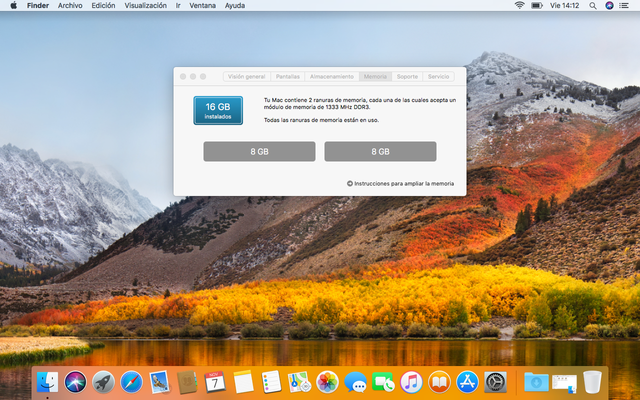Open the Trash in the Dock
This screenshot has width=640, height=400.
tap(592, 382)
